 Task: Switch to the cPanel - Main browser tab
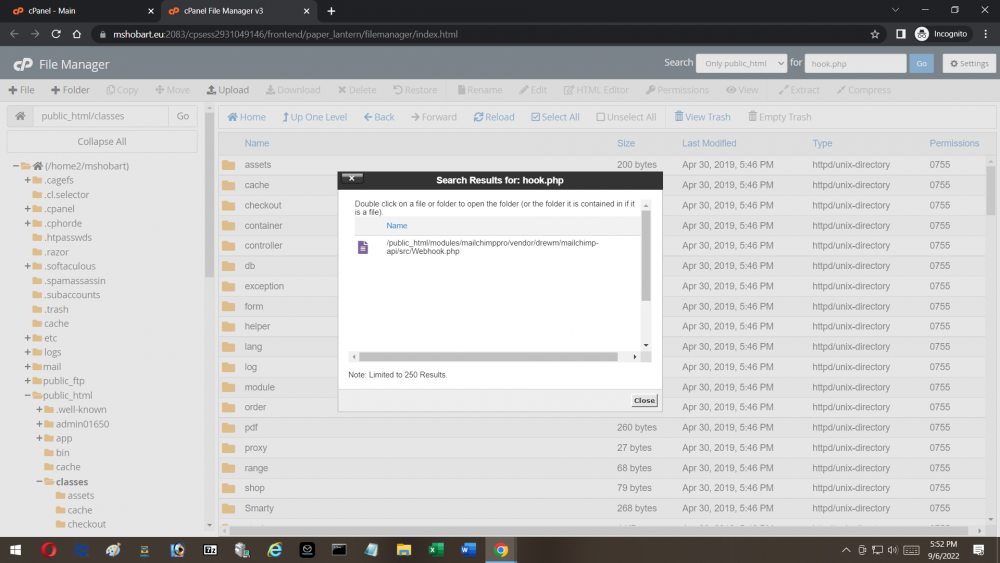pyautogui.click(x=83, y=11)
